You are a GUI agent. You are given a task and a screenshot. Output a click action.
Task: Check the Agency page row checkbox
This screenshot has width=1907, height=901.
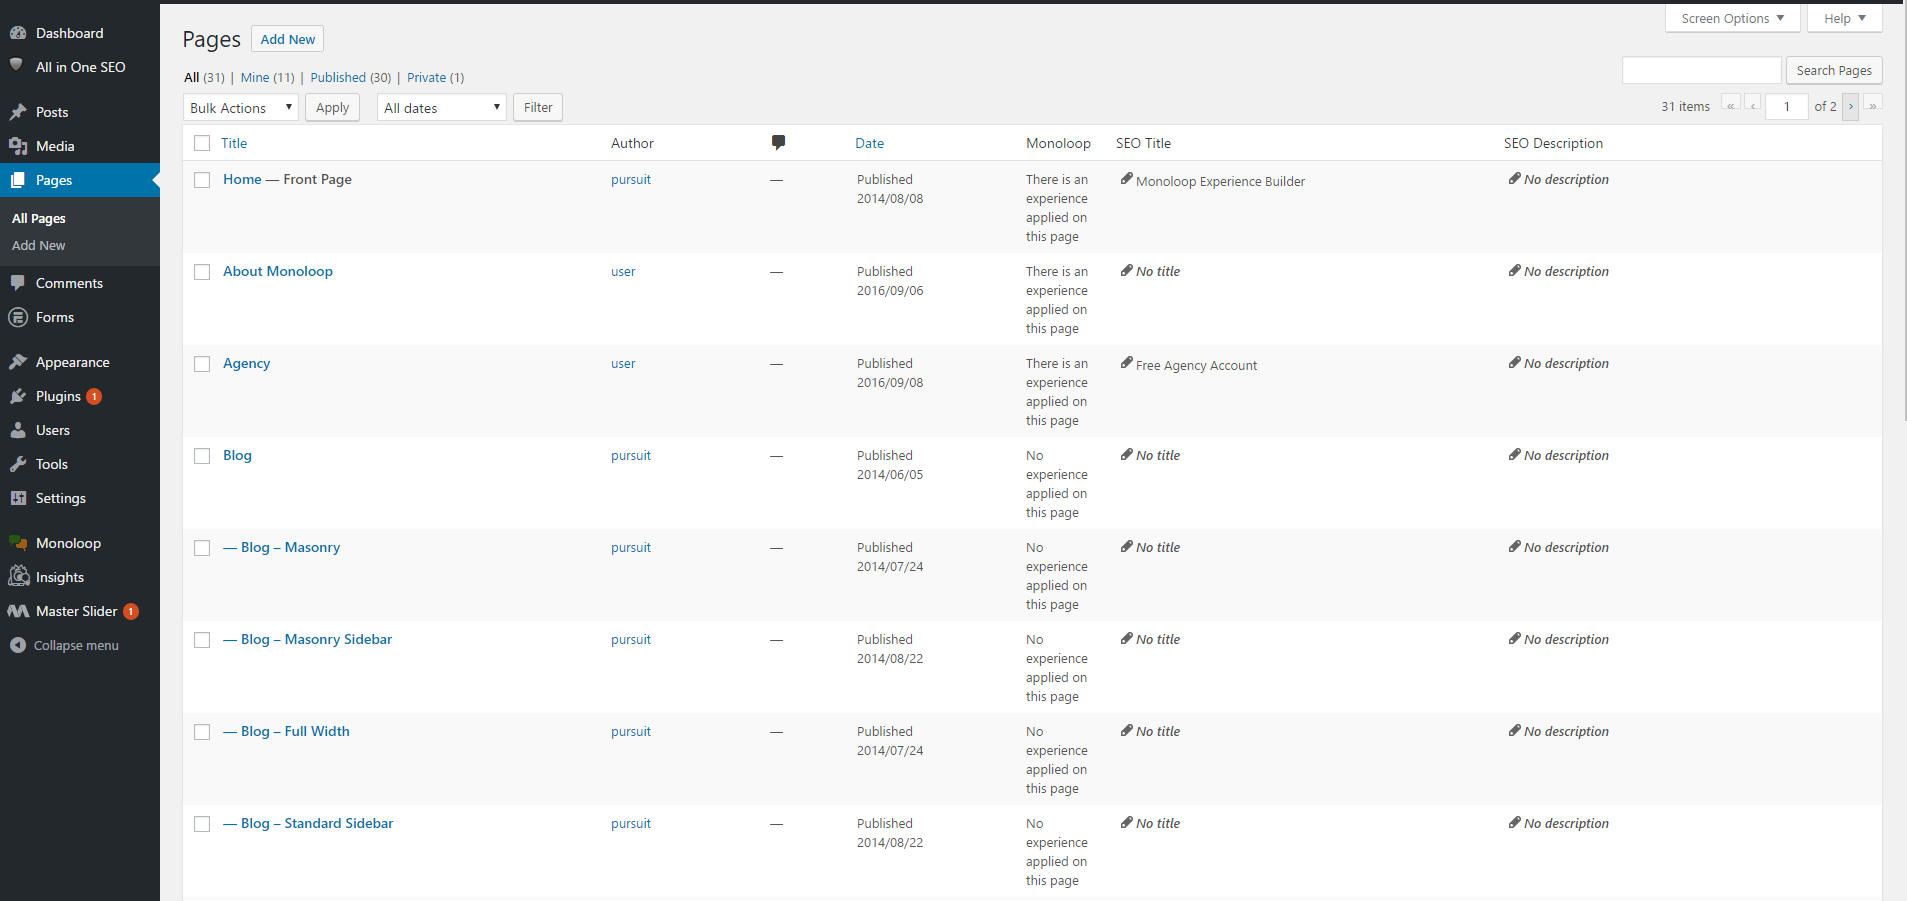[x=202, y=364]
